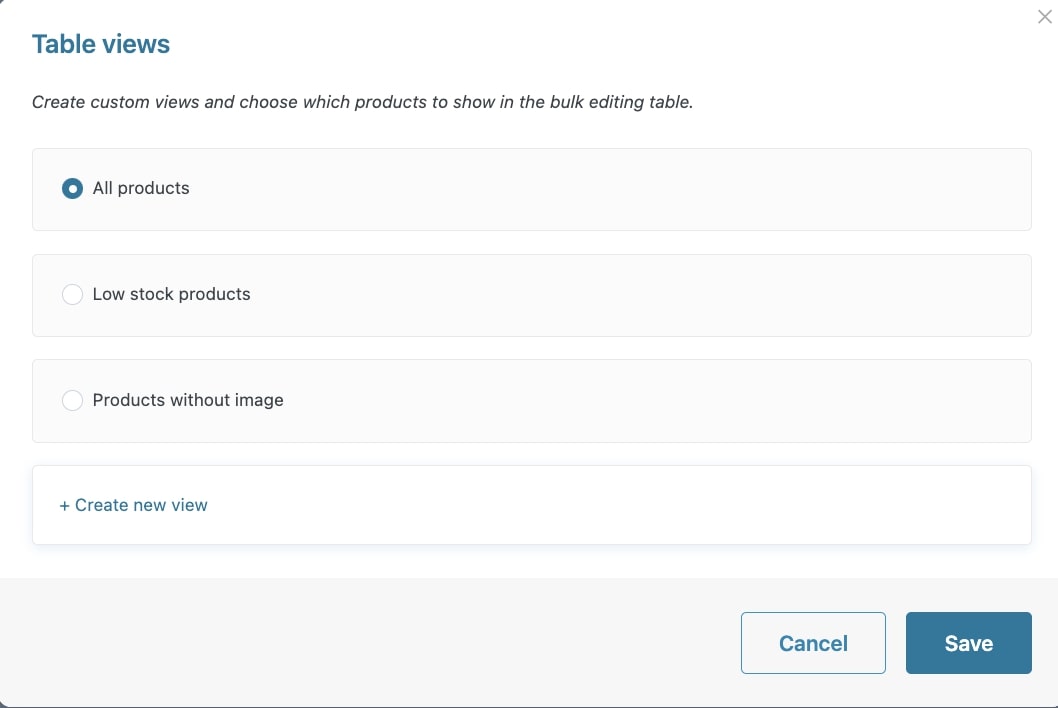Enable the Products without image radio option
The image size is (1058, 708).
pyautogui.click(x=72, y=401)
